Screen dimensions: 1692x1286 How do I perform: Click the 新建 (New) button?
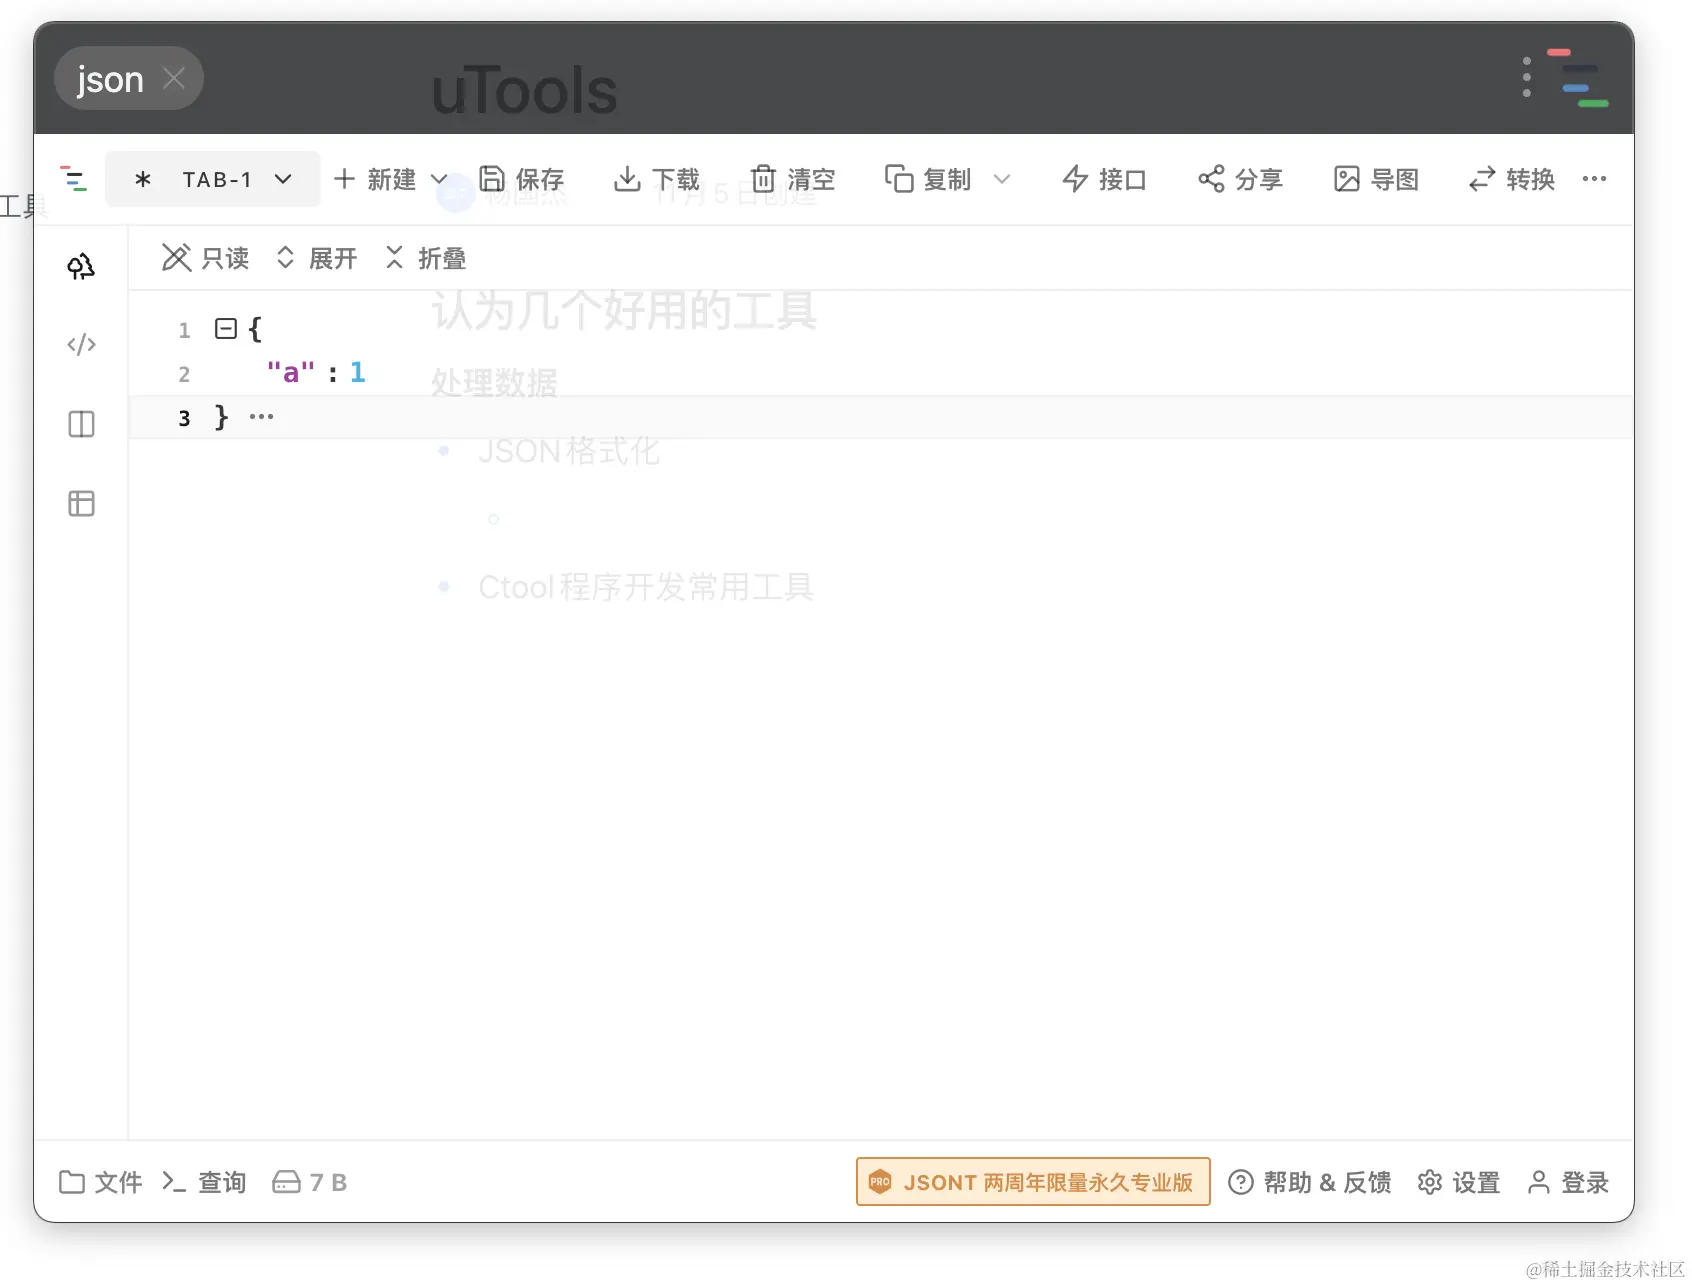[x=375, y=179]
